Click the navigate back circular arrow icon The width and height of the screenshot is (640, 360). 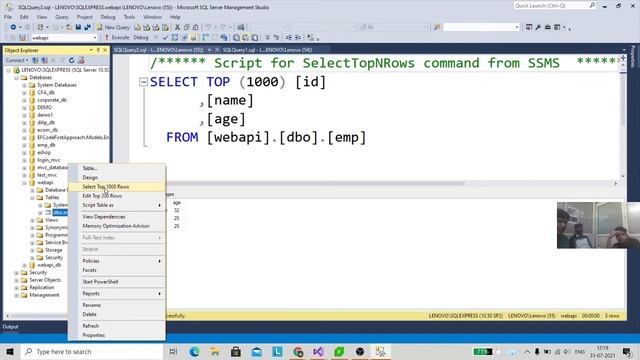click(x=13, y=27)
